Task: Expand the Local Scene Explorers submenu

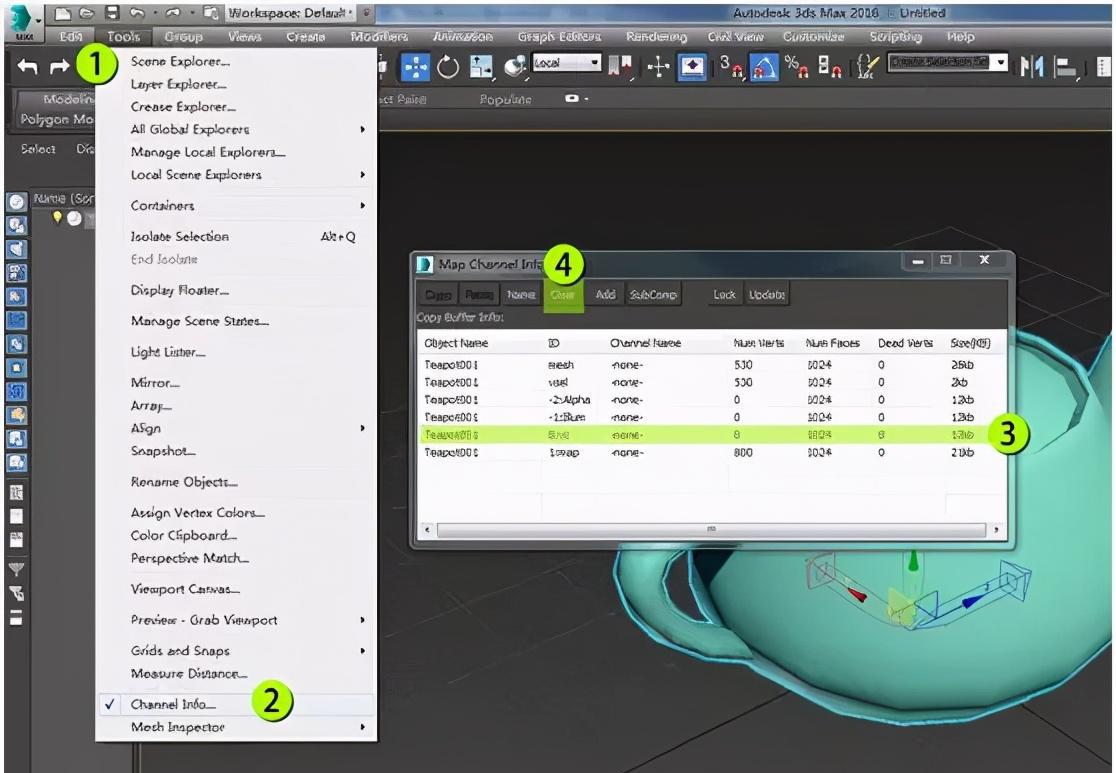Action: point(236,174)
